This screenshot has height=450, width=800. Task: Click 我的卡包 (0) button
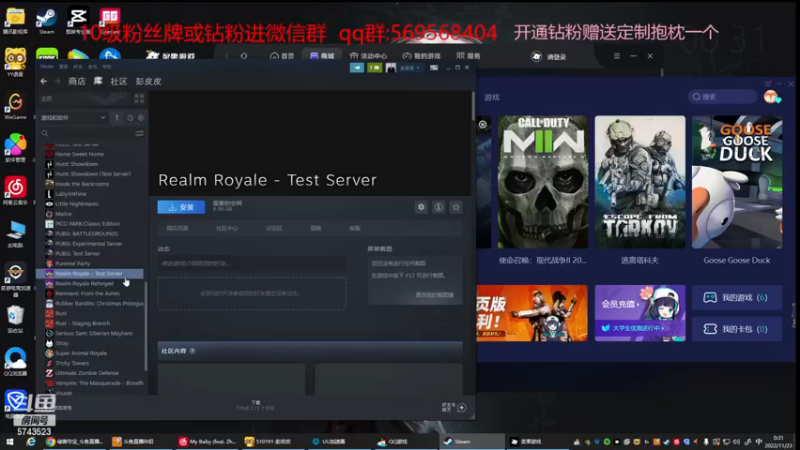[737, 329]
